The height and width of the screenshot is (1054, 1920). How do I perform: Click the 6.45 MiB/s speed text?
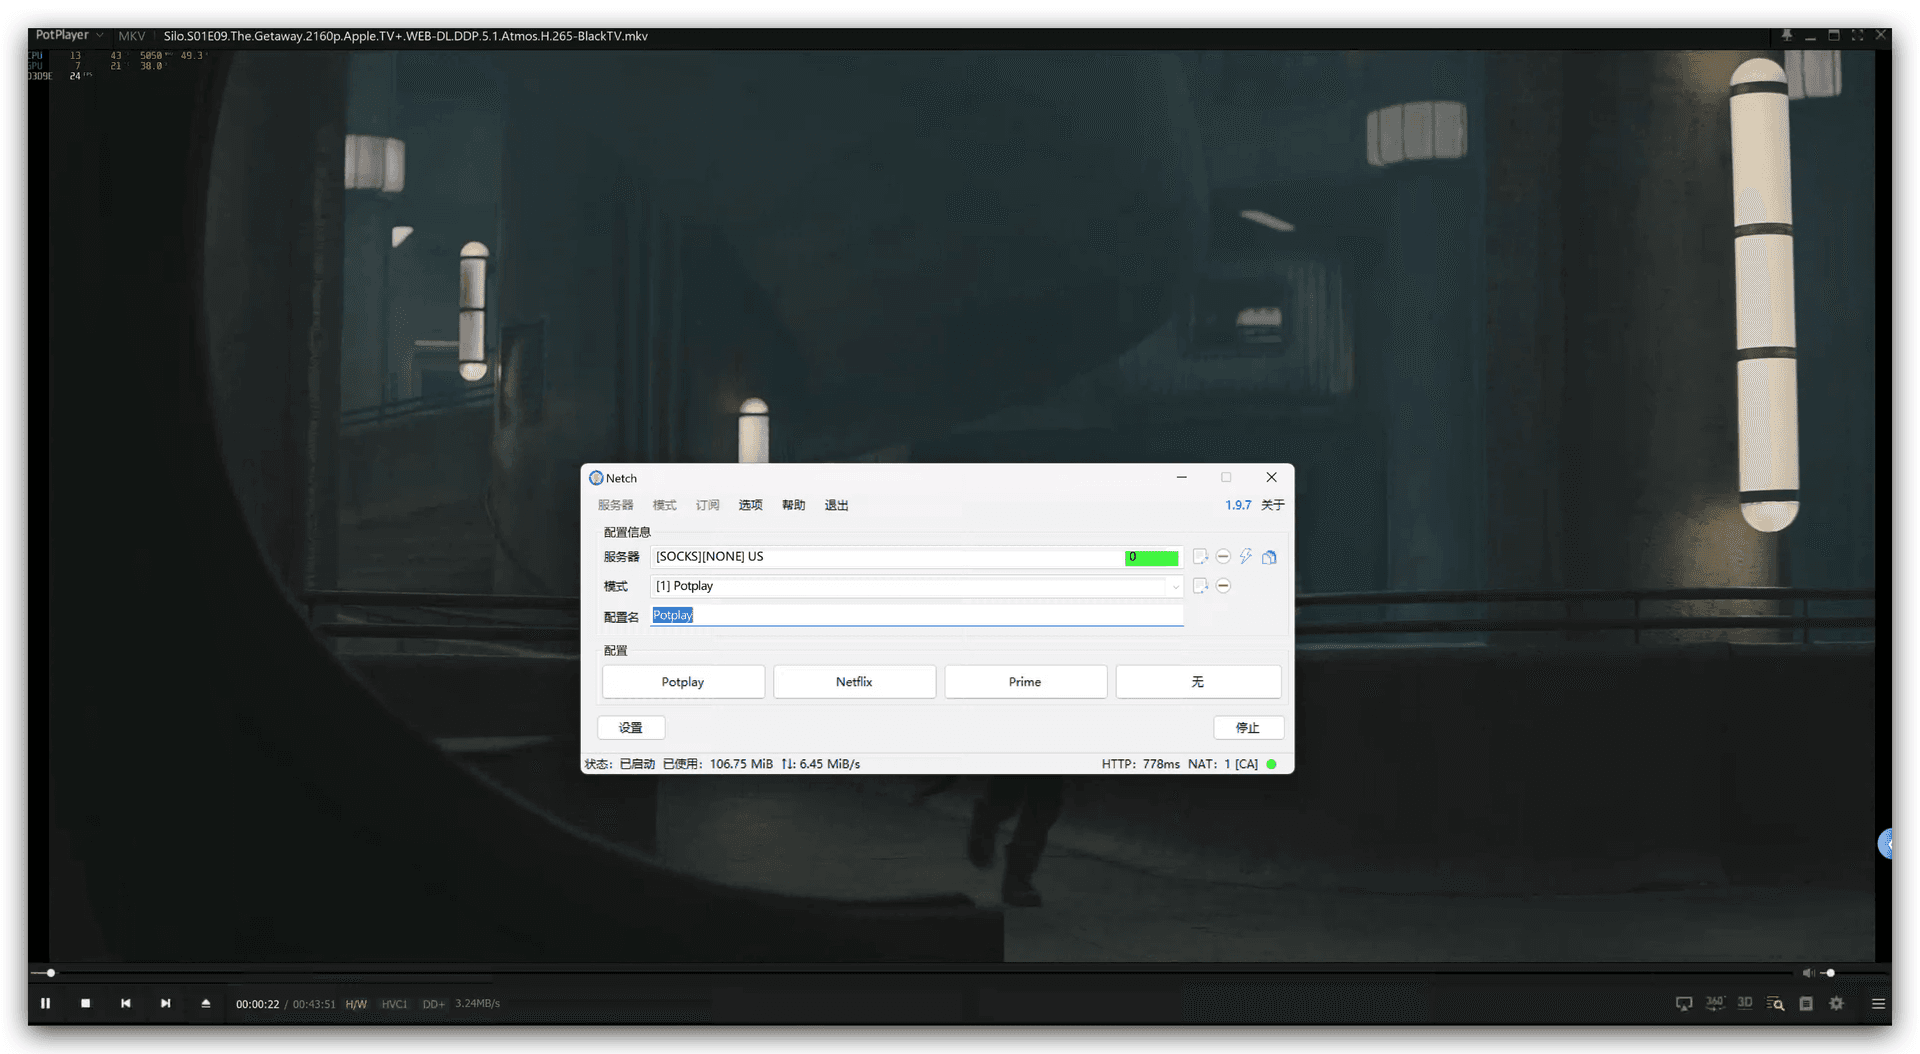click(829, 764)
